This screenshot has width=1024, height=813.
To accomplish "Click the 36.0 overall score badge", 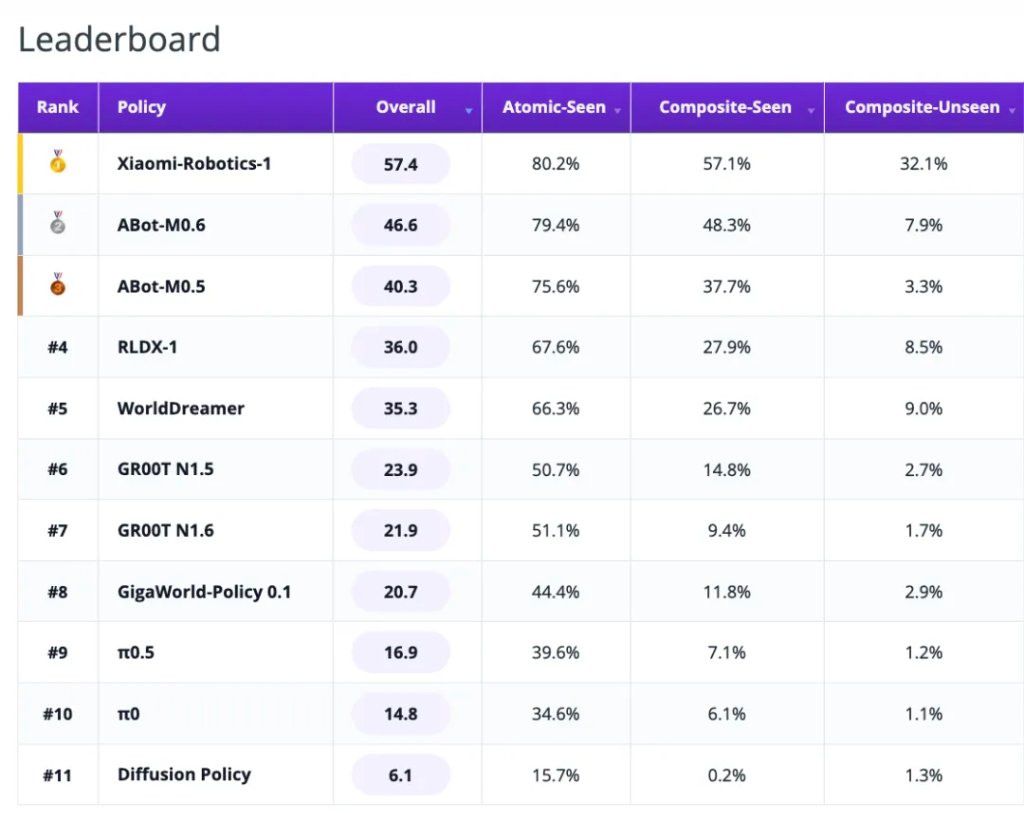I will click(x=400, y=347).
